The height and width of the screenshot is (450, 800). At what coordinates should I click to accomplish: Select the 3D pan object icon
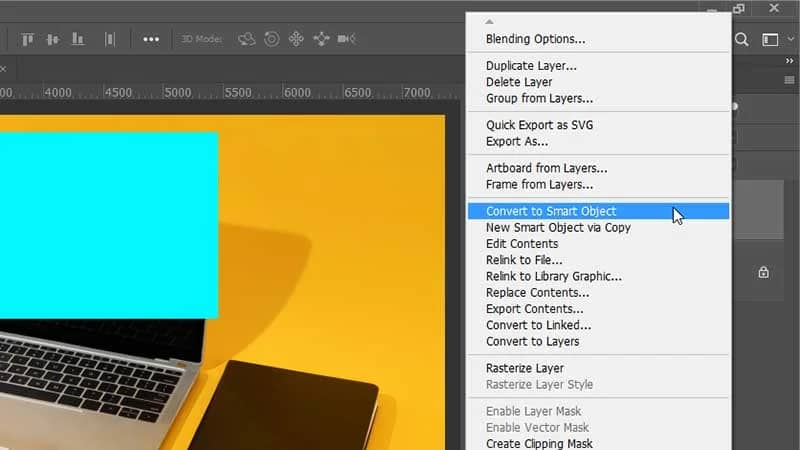[x=296, y=39]
